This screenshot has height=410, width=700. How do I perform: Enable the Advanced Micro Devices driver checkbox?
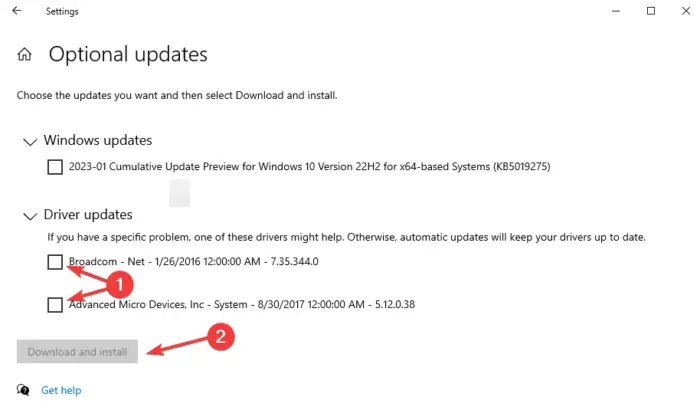(x=55, y=305)
